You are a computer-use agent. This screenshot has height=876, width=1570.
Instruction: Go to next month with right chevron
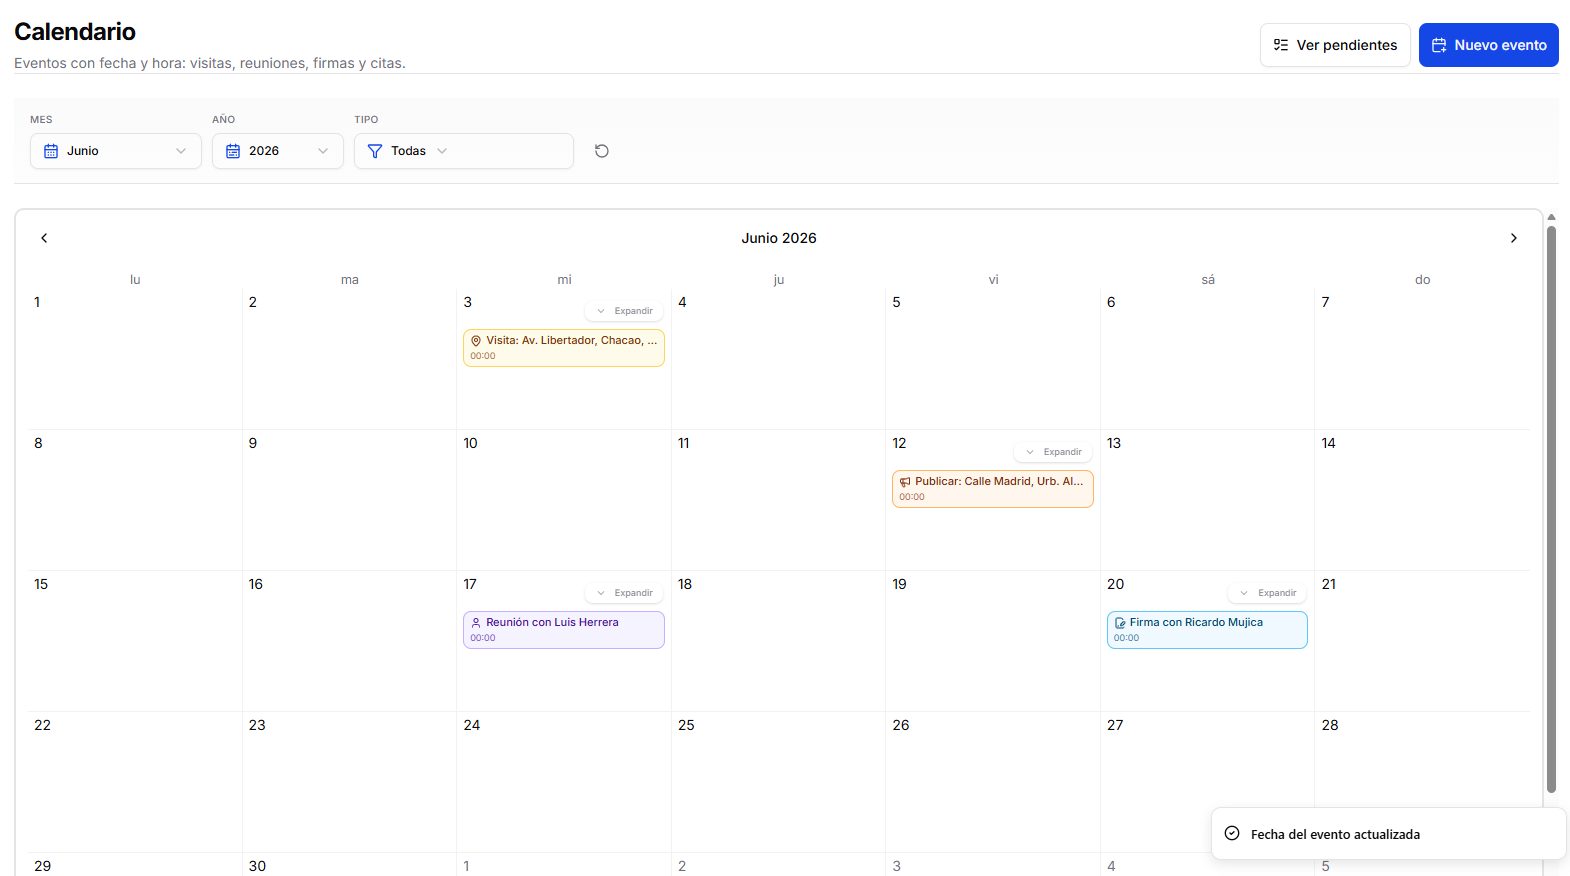(1513, 238)
